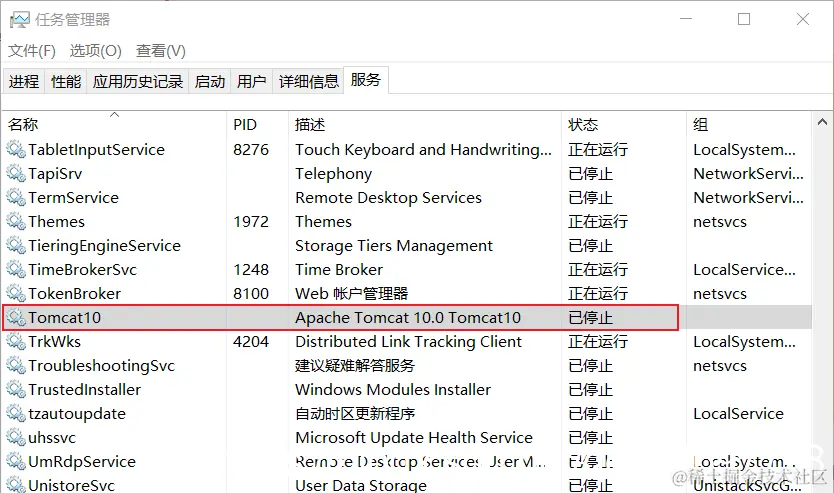Maximize the Task Manager window
The image size is (834, 493).
[744, 19]
